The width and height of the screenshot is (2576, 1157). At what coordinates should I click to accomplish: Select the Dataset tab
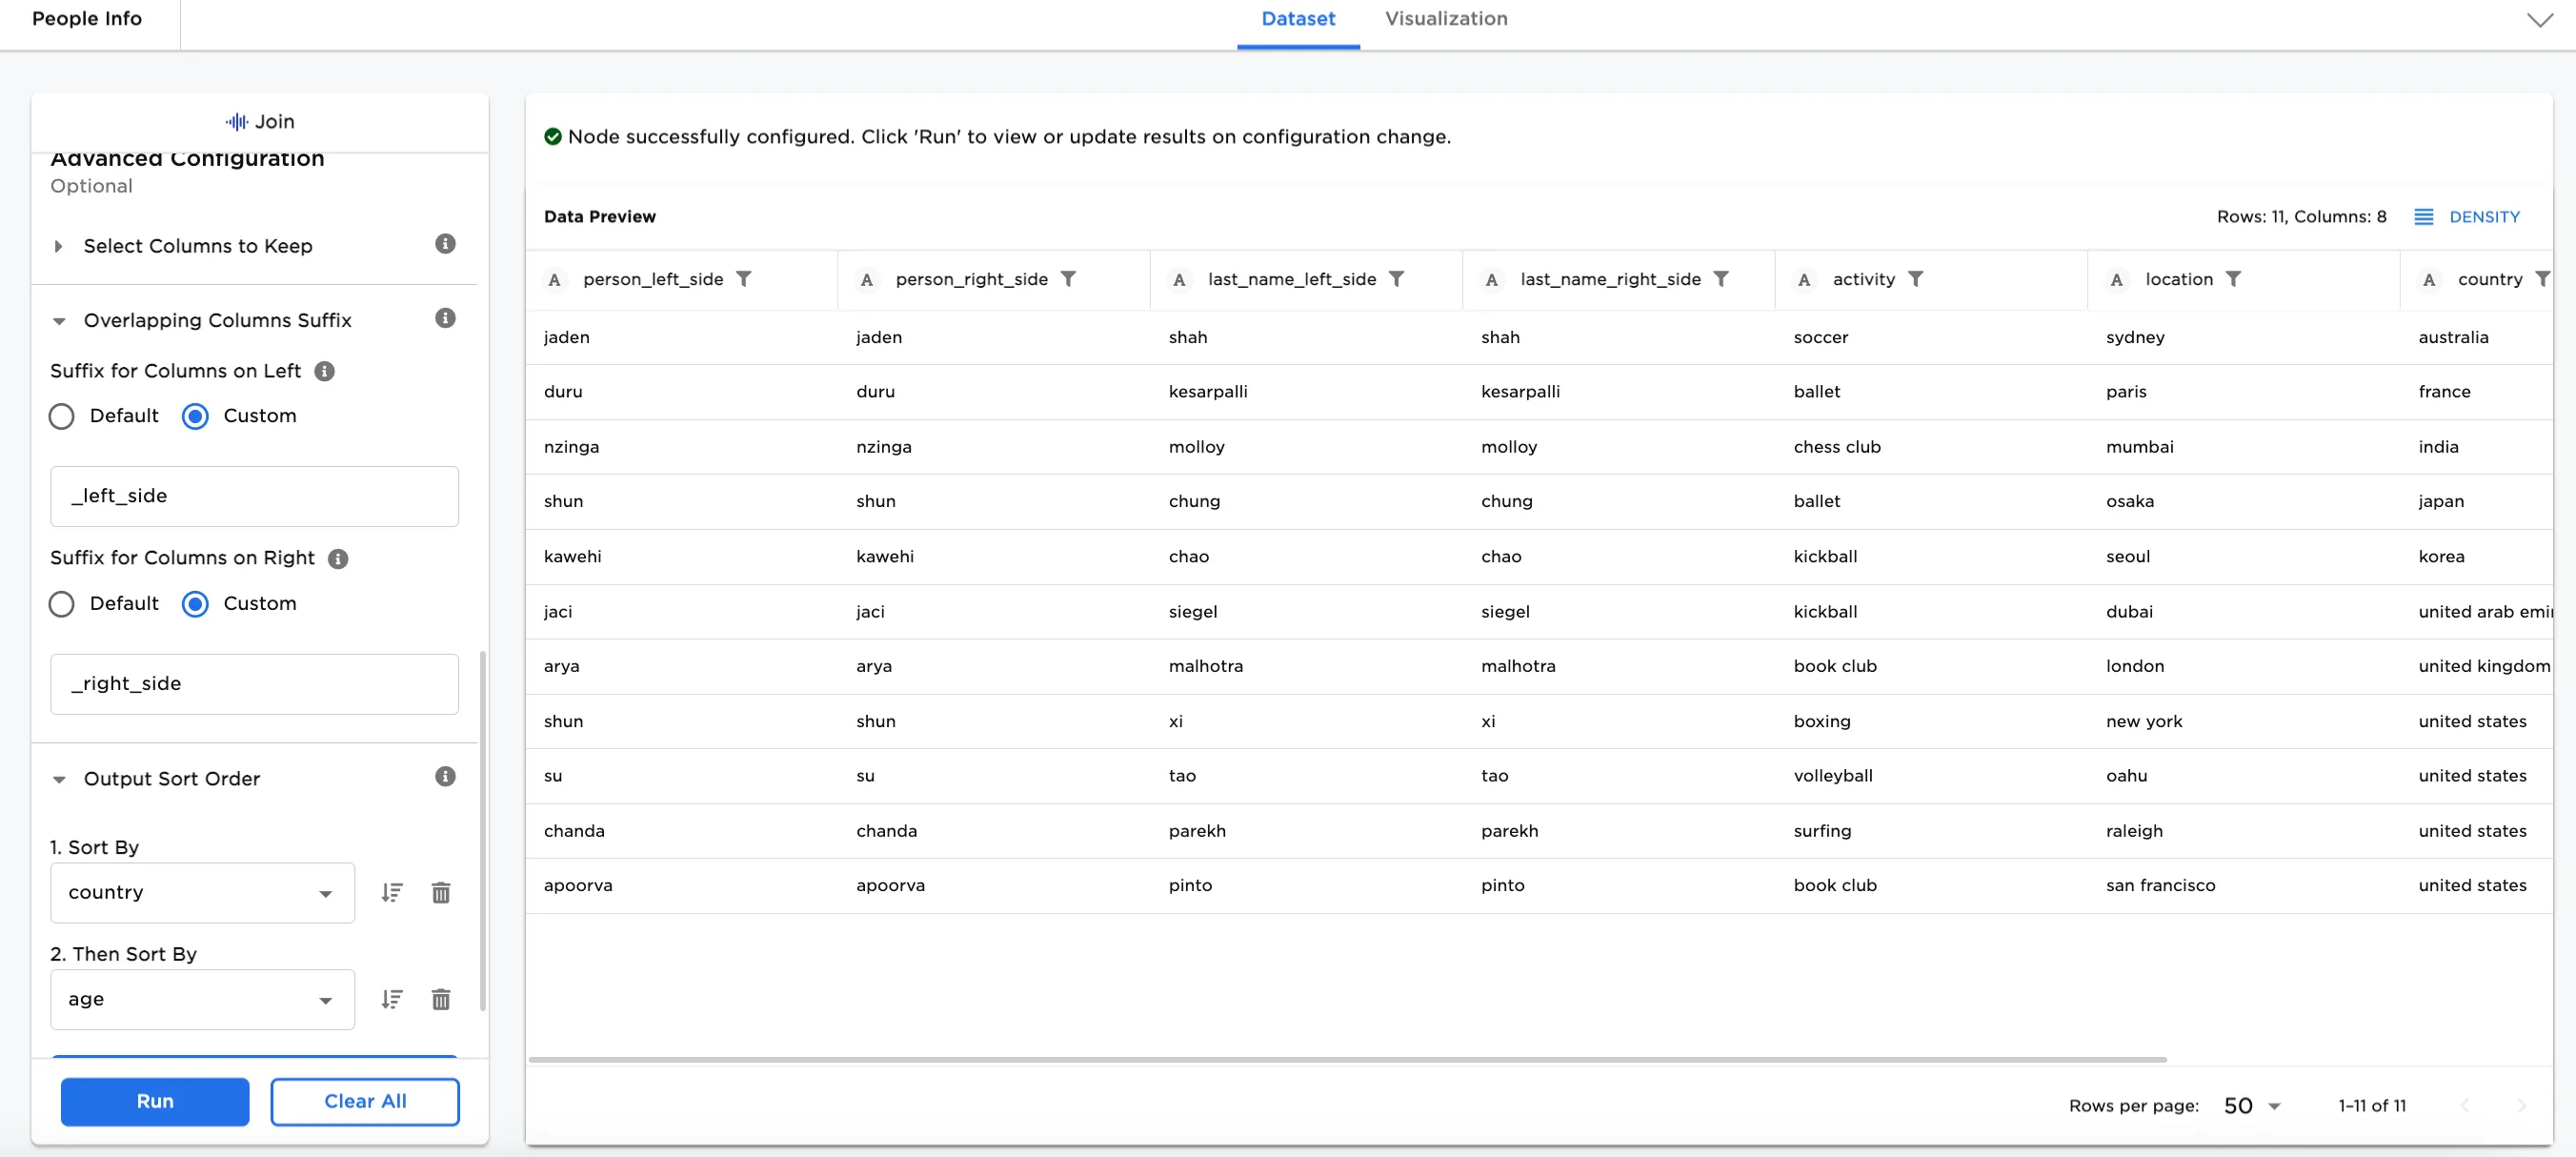coord(1298,18)
